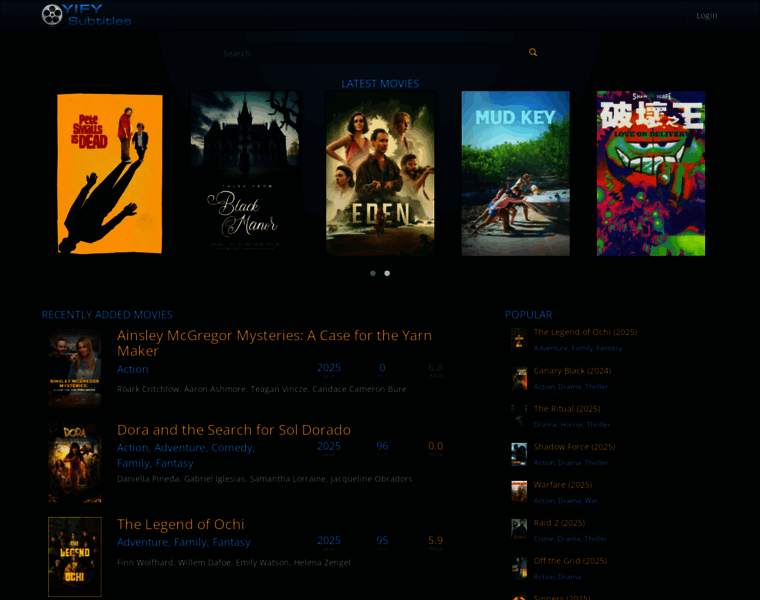Open popular item Raid 2 (2025)
Screen dimensions: 760x600
pos(559,523)
